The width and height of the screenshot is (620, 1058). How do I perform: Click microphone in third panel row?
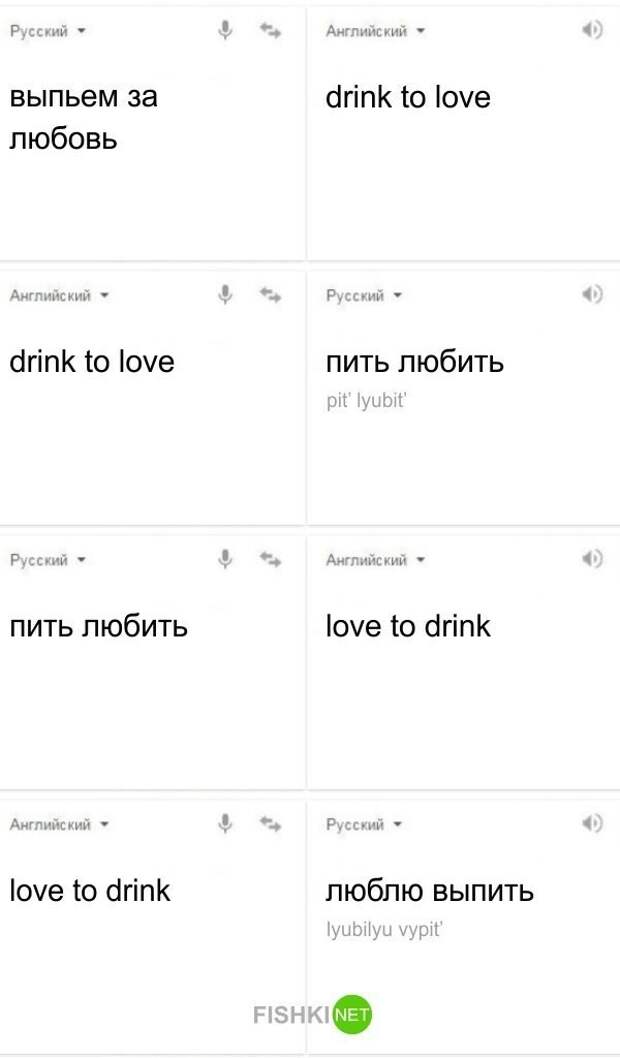point(226,559)
